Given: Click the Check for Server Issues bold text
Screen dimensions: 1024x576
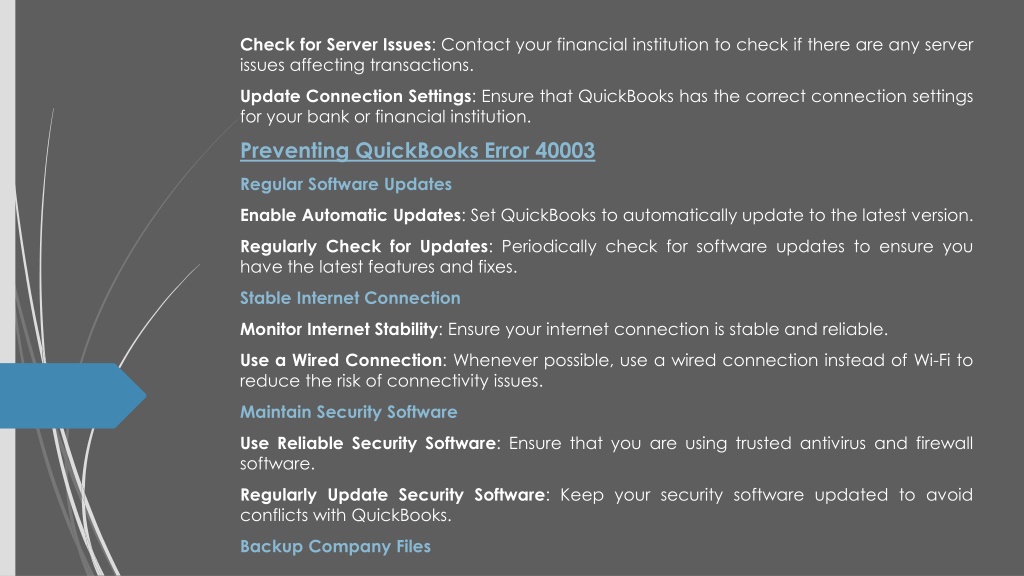Looking at the screenshot, I should (x=336, y=44).
